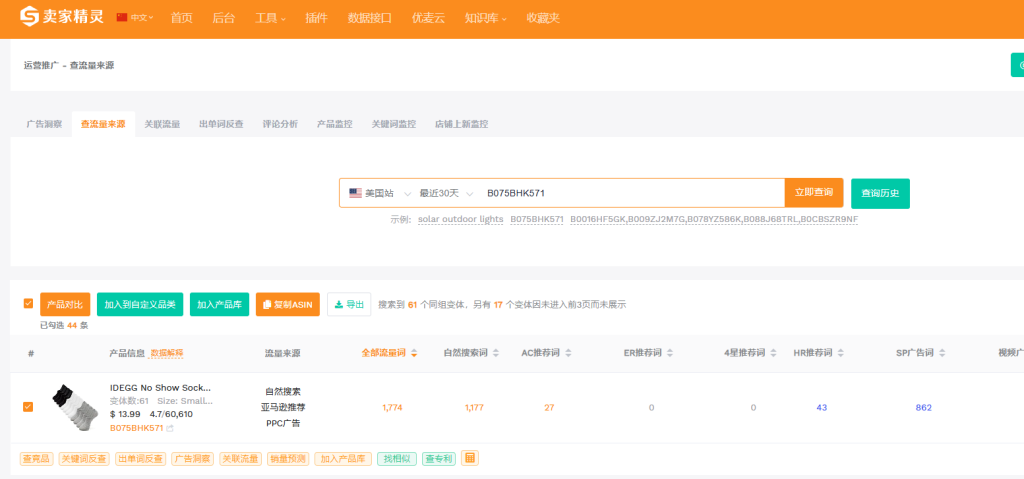Viewport: 1024px width, 479px height.
Task: Sort by AC推荐词 column sort arrows
Action: 569,353
